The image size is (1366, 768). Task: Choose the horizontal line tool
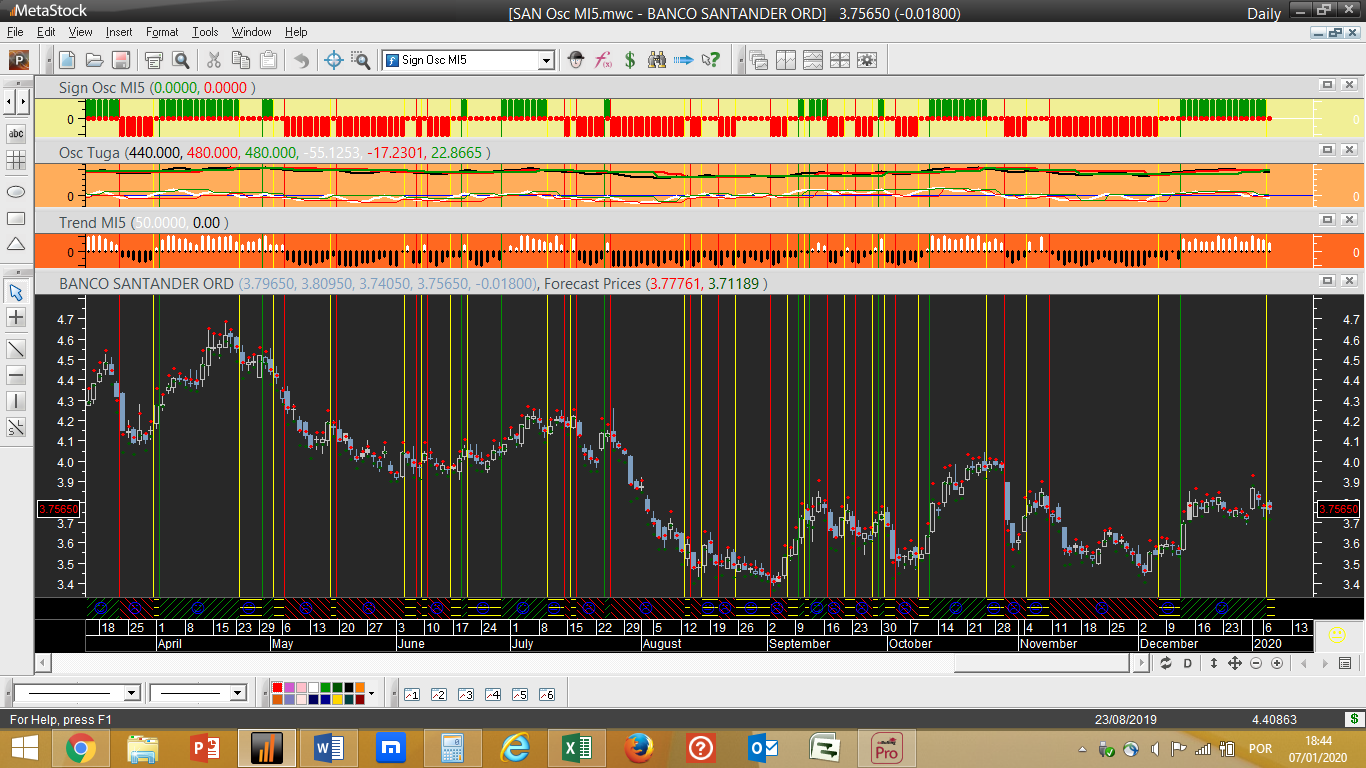pyautogui.click(x=16, y=375)
